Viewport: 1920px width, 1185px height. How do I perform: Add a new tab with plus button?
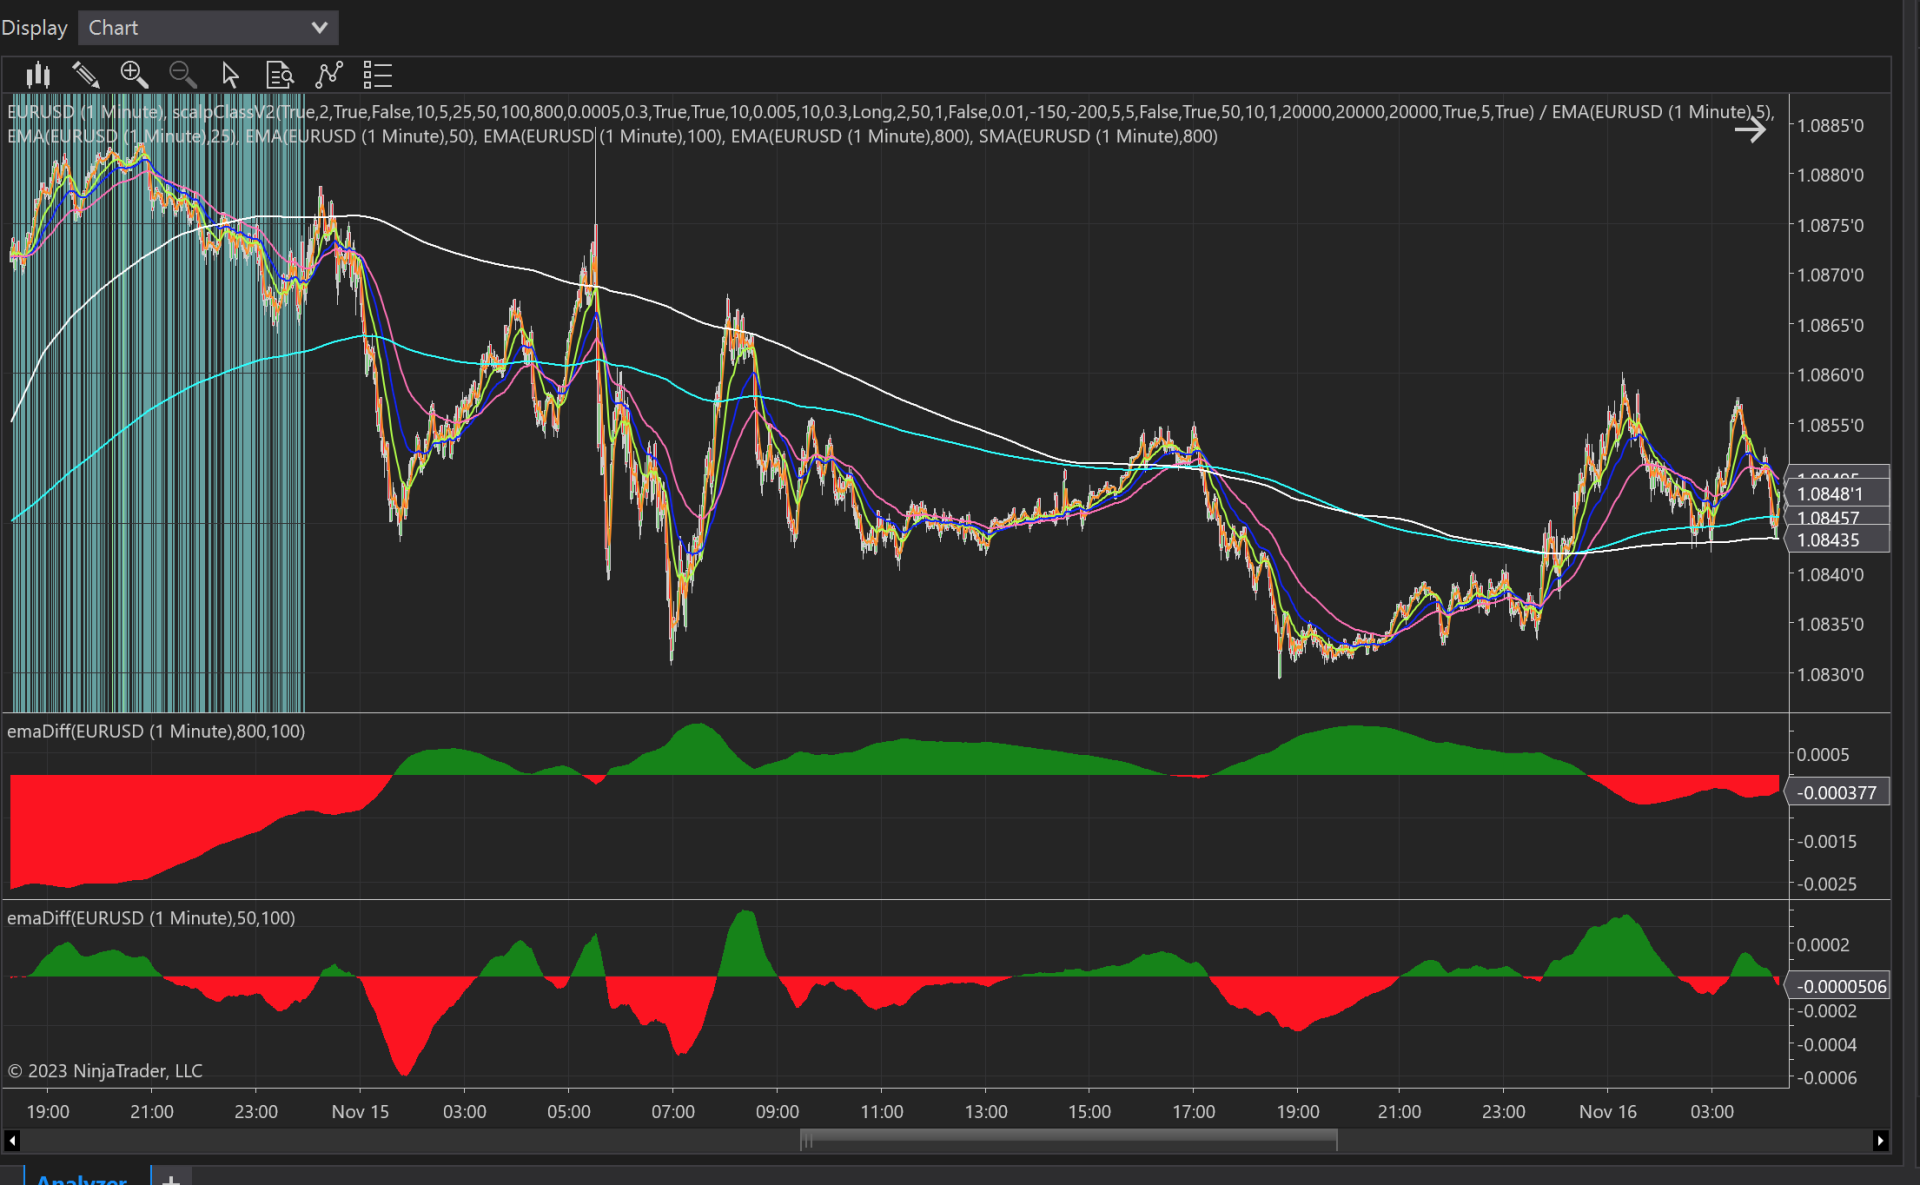[171, 1178]
